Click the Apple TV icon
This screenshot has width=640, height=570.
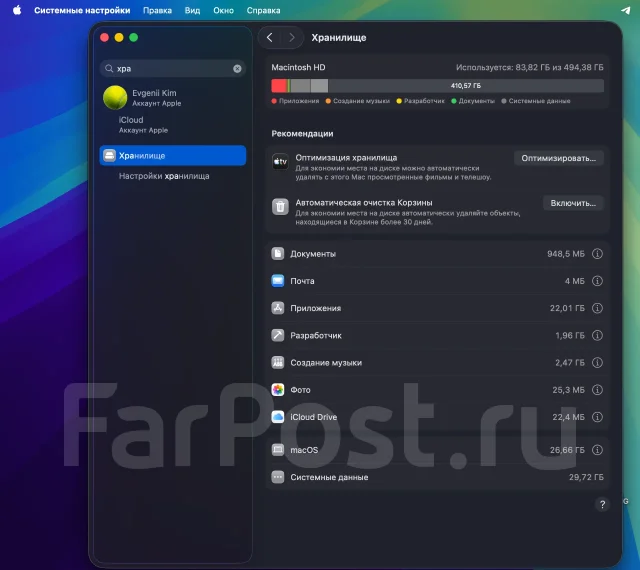tap(280, 162)
